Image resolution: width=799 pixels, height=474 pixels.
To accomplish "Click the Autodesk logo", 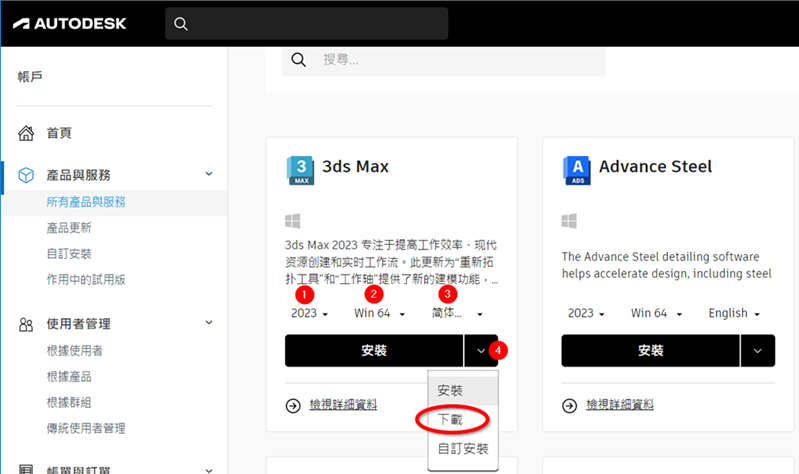I will point(69,23).
